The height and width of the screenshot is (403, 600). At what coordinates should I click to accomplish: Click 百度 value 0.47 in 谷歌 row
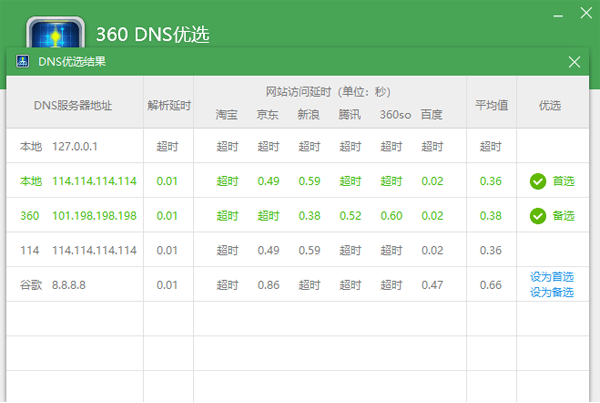point(432,285)
